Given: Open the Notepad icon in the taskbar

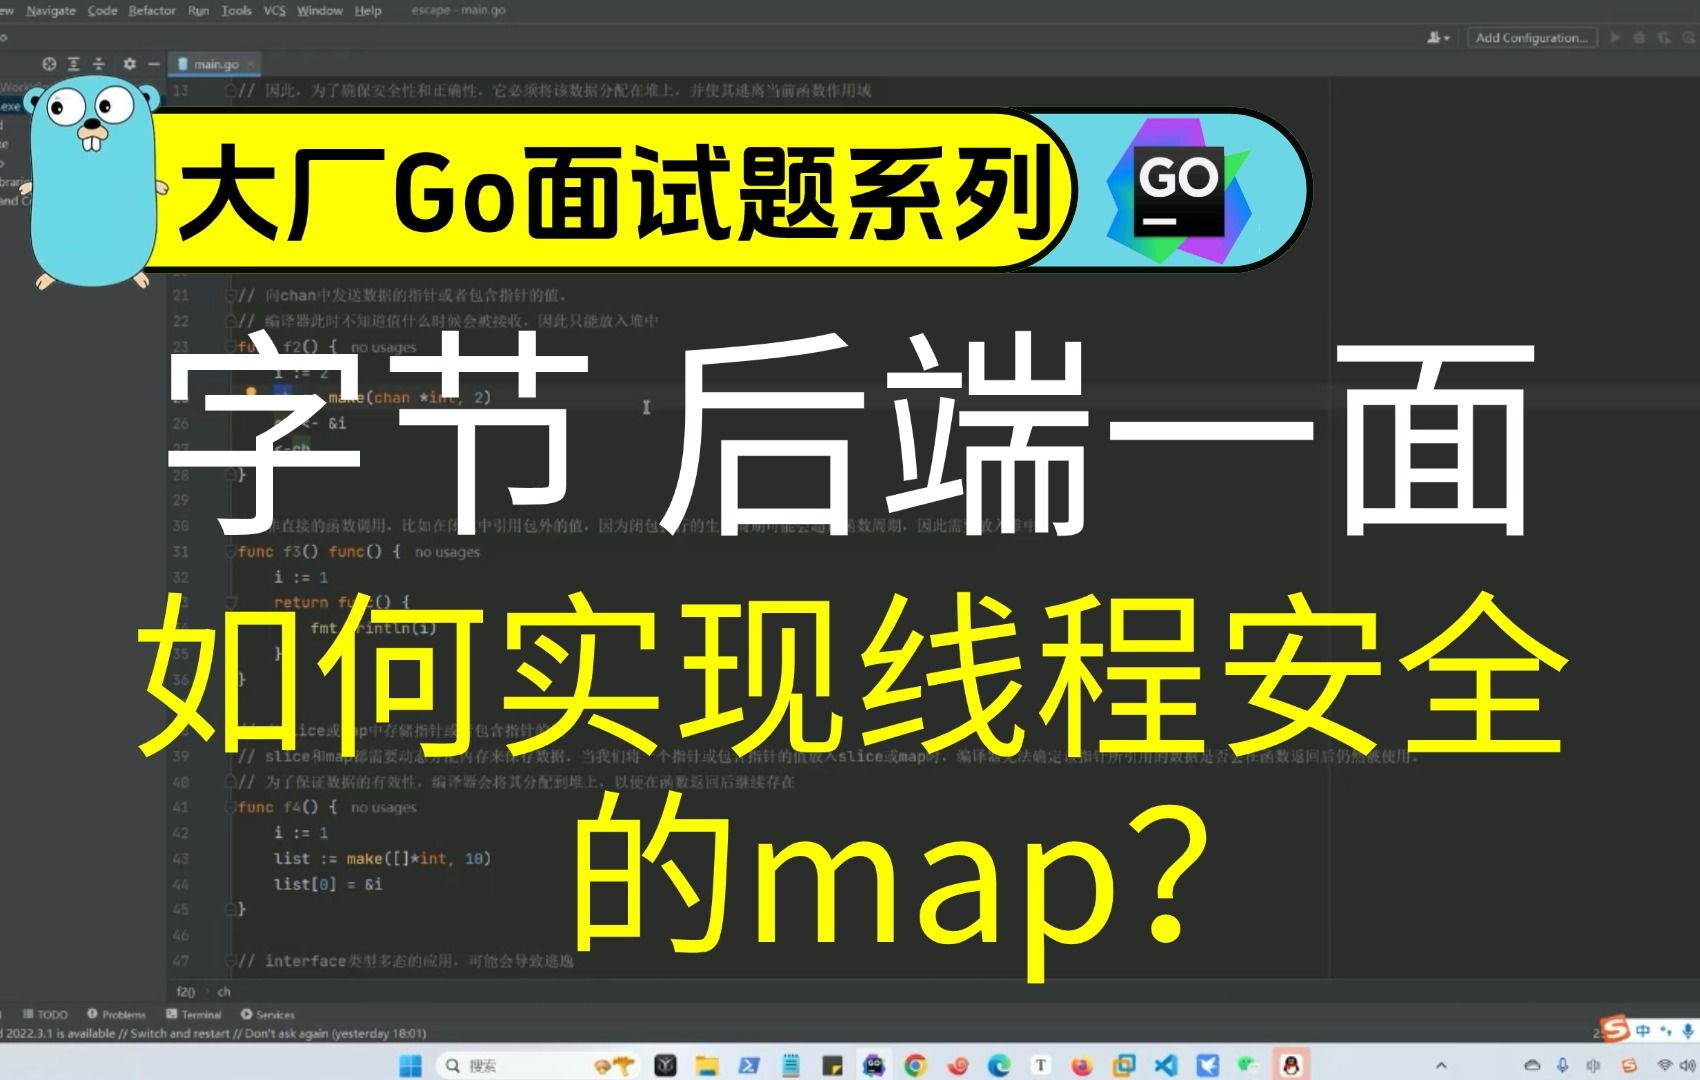Looking at the screenshot, I should point(791,1065).
